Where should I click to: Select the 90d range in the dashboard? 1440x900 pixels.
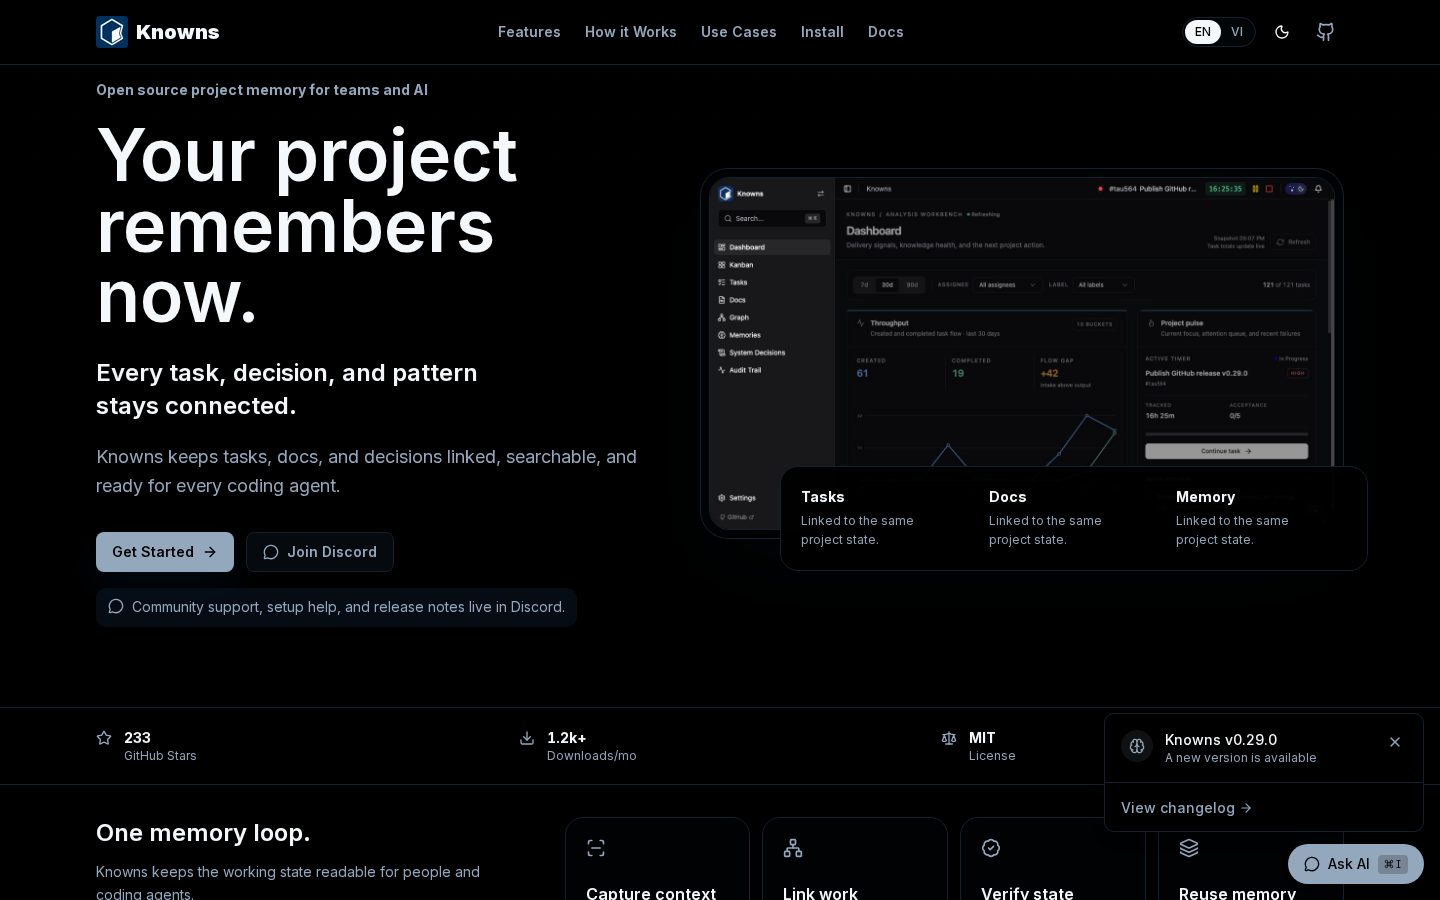tap(912, 285)
